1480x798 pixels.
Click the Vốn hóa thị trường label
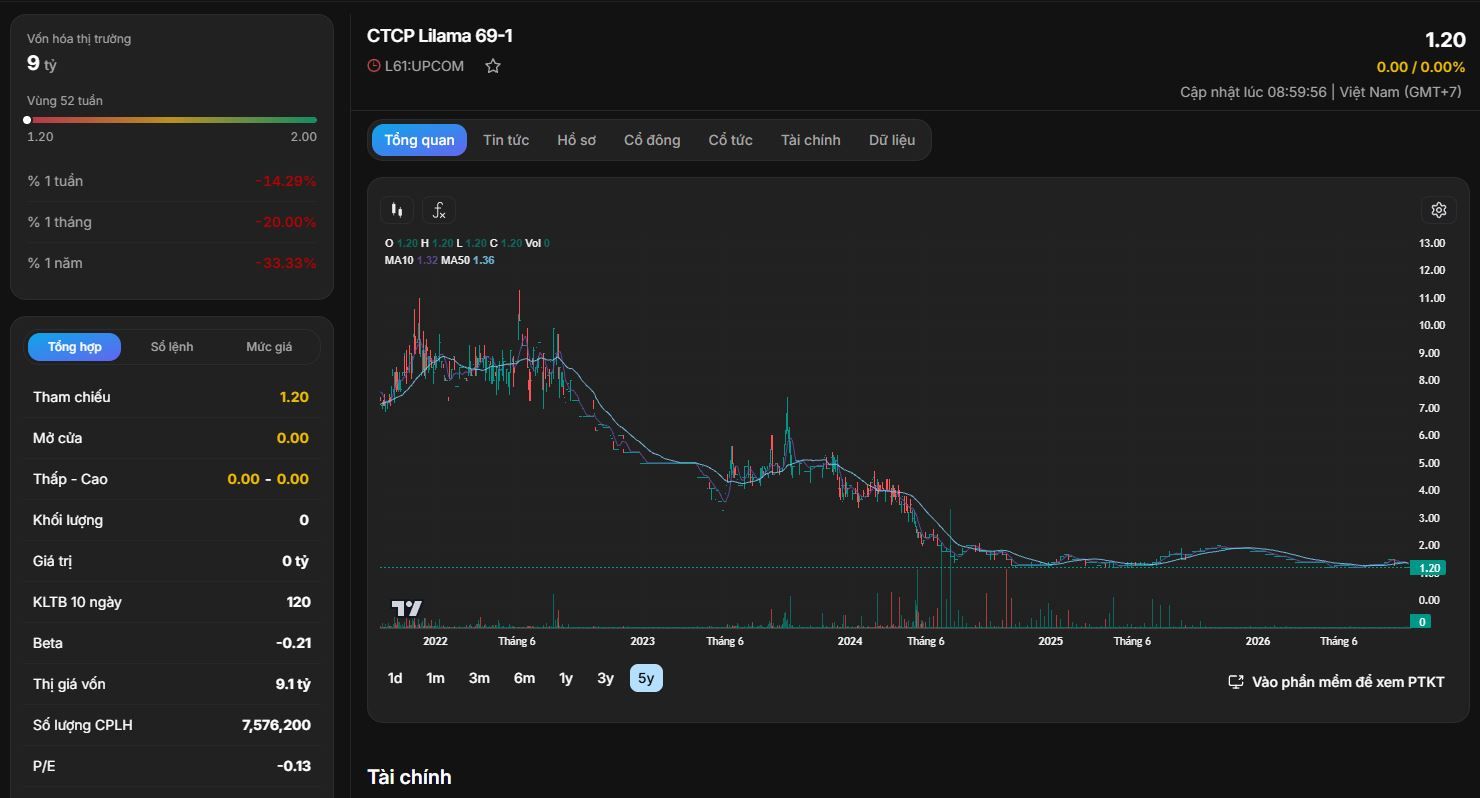click(79, 39)
